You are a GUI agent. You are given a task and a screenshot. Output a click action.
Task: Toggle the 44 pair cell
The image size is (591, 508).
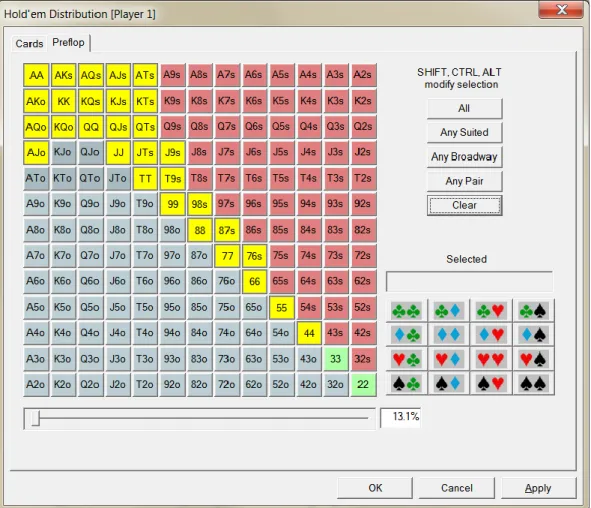(x=309, y=333)
